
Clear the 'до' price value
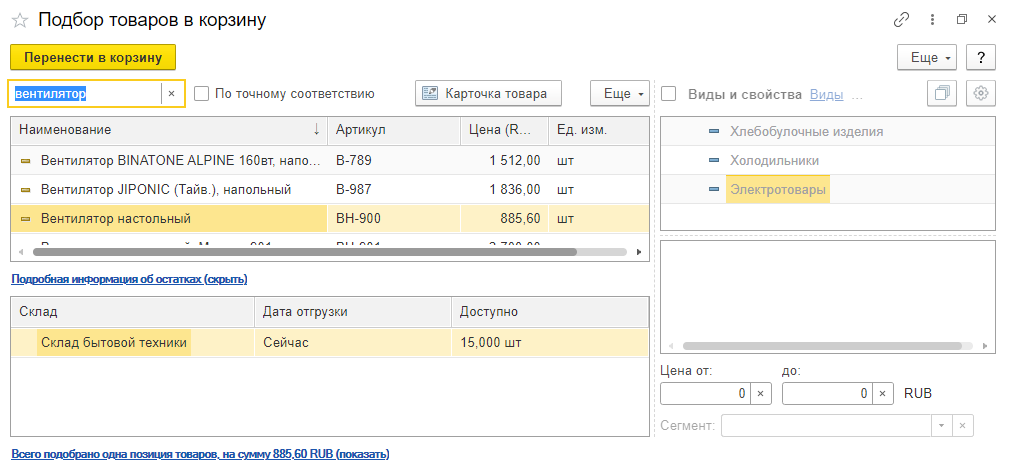[x=881, y=394]
